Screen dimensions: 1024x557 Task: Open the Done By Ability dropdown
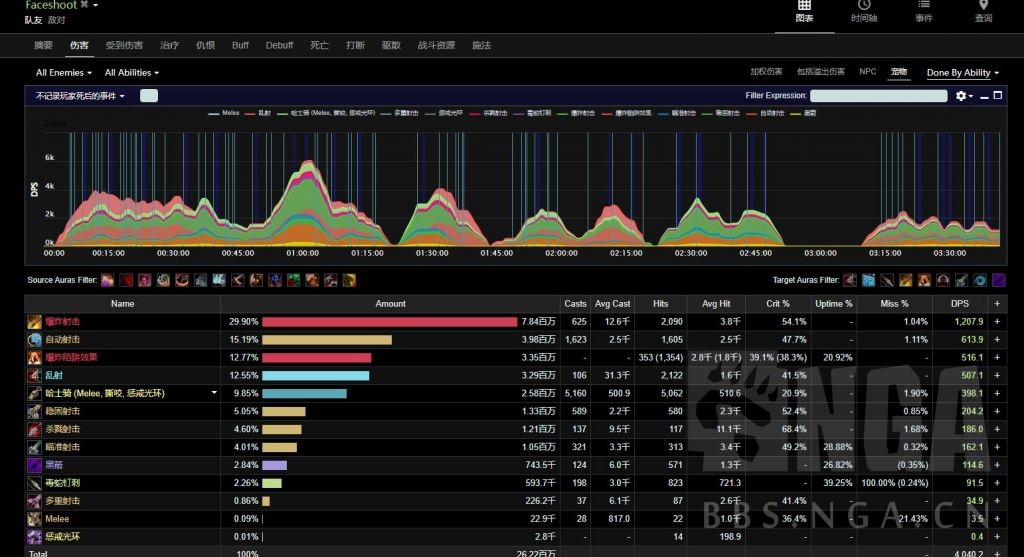point(962,73)
